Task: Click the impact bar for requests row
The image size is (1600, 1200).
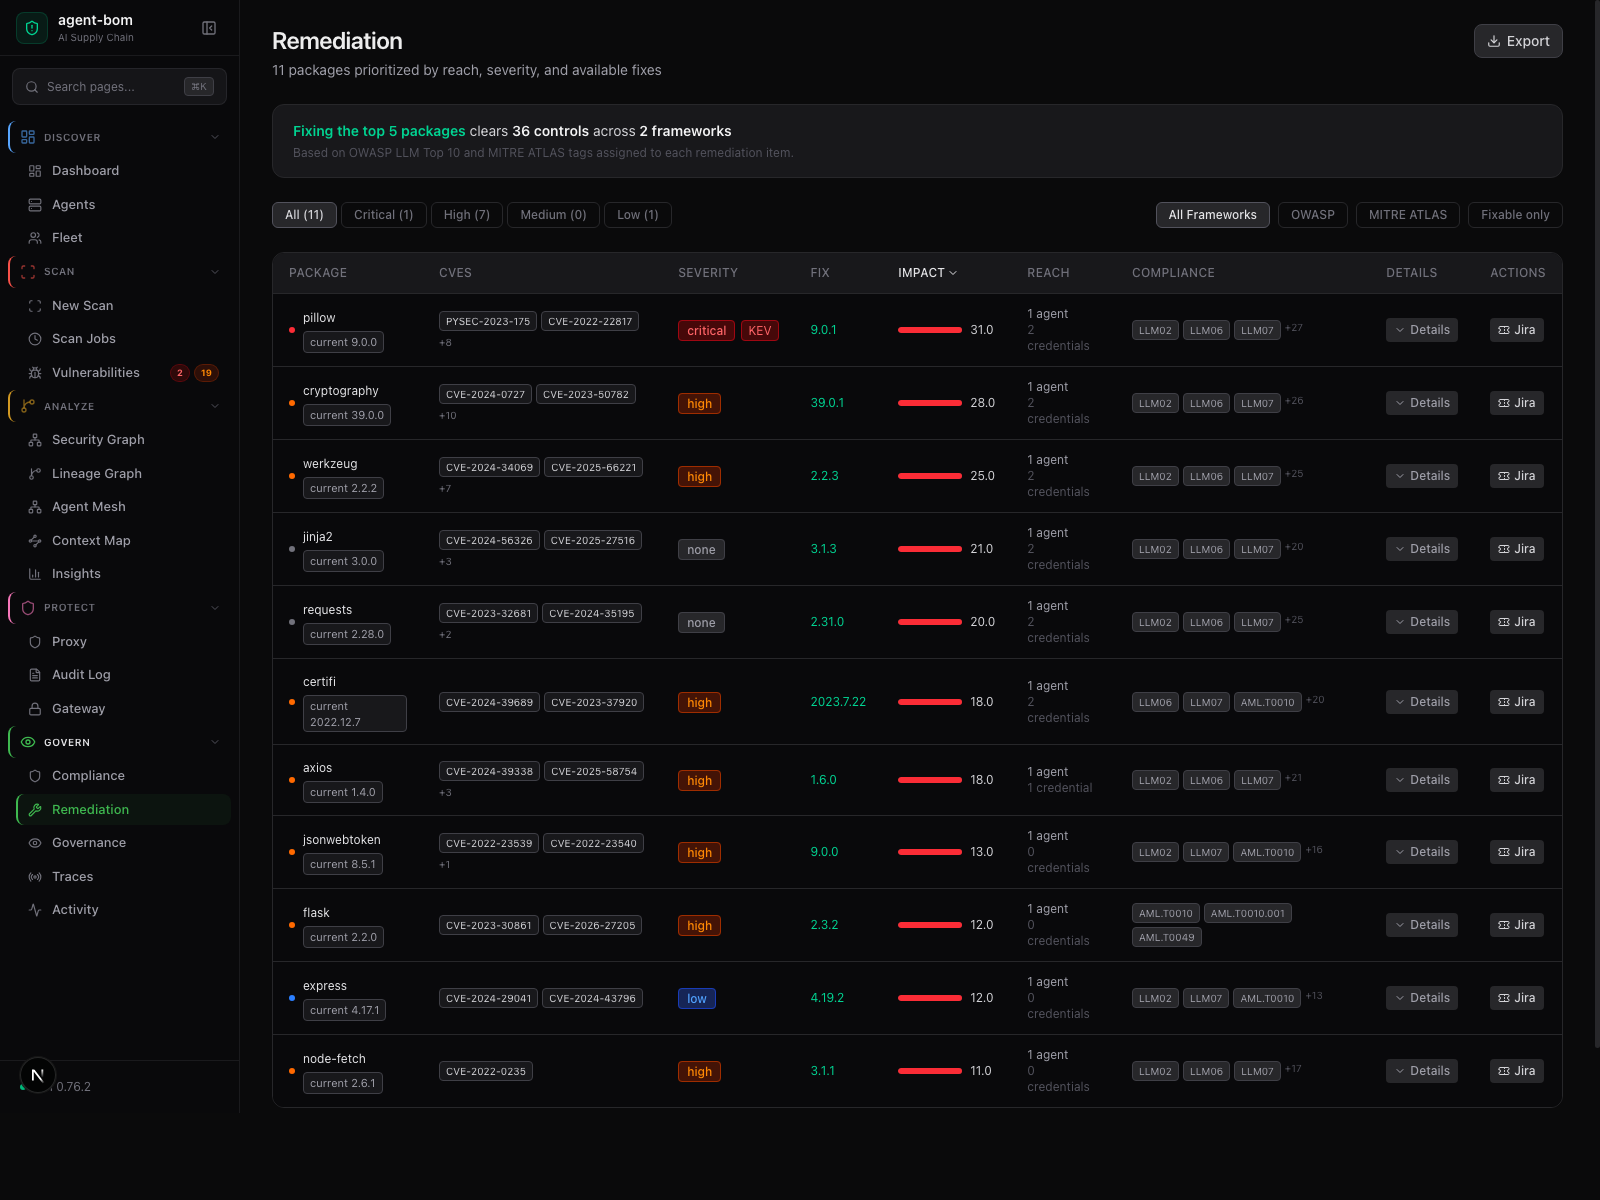Action: pyautogui.click(x=930, y=622)
